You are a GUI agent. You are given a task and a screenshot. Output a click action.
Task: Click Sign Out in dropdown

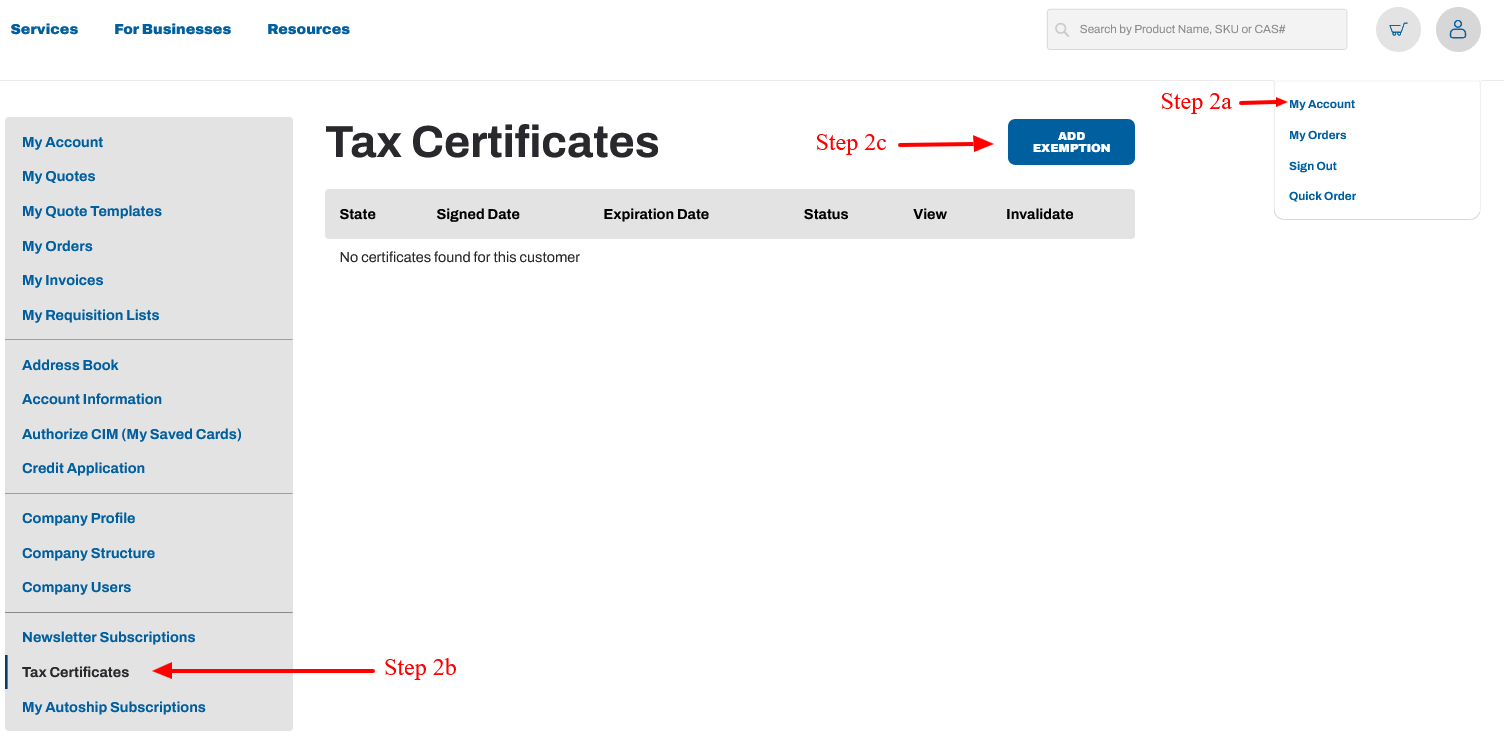(1312, 166)
